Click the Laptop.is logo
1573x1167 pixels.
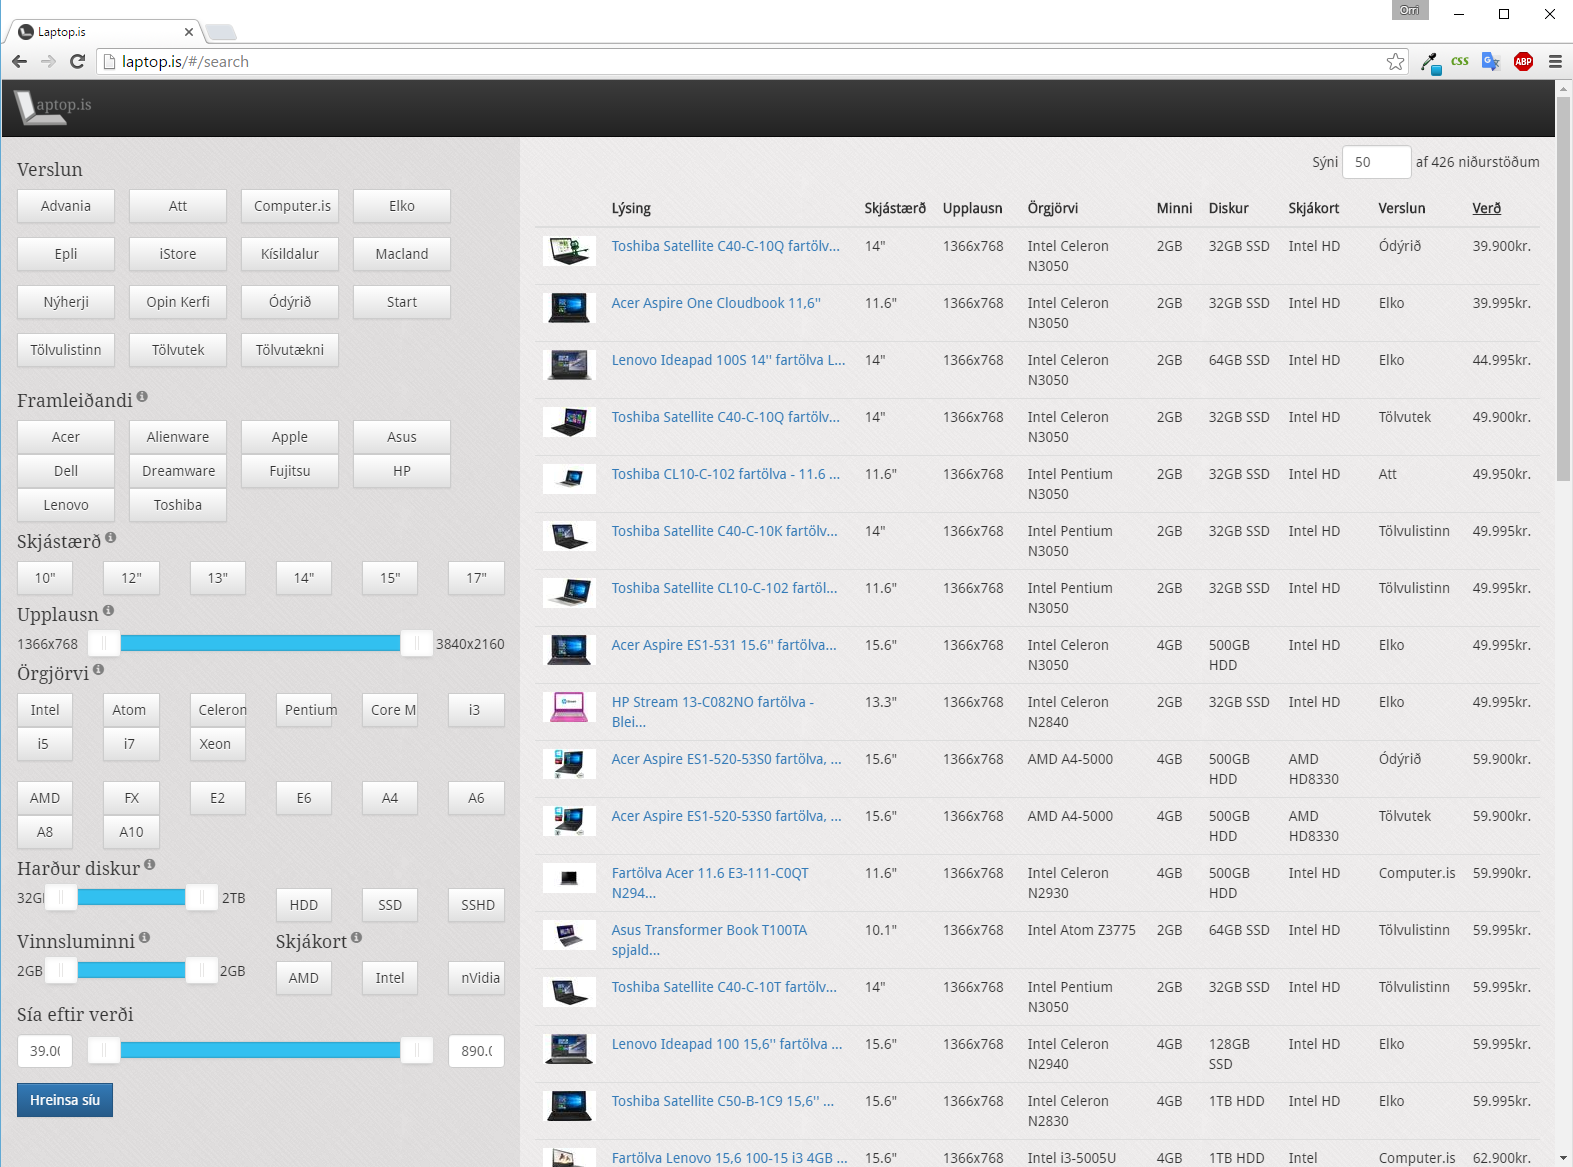coord(54,106)
